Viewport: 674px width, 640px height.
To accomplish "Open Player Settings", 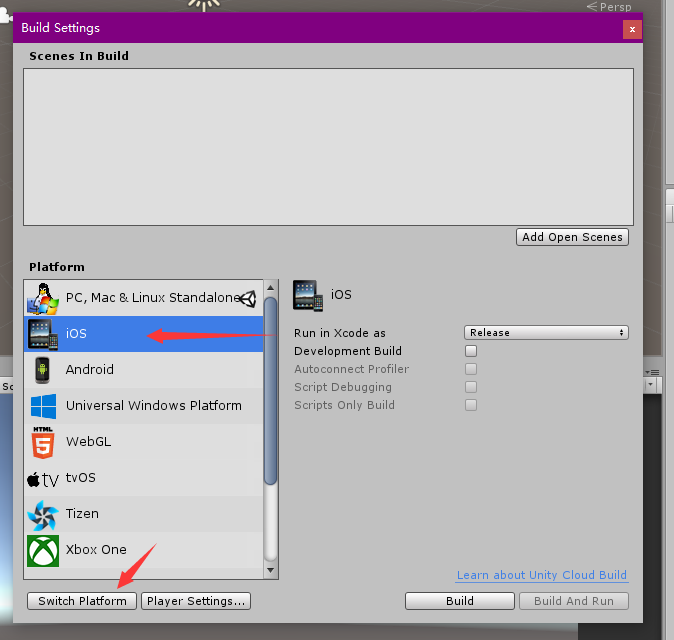I will pyautogui.click(x=195, y=601).
